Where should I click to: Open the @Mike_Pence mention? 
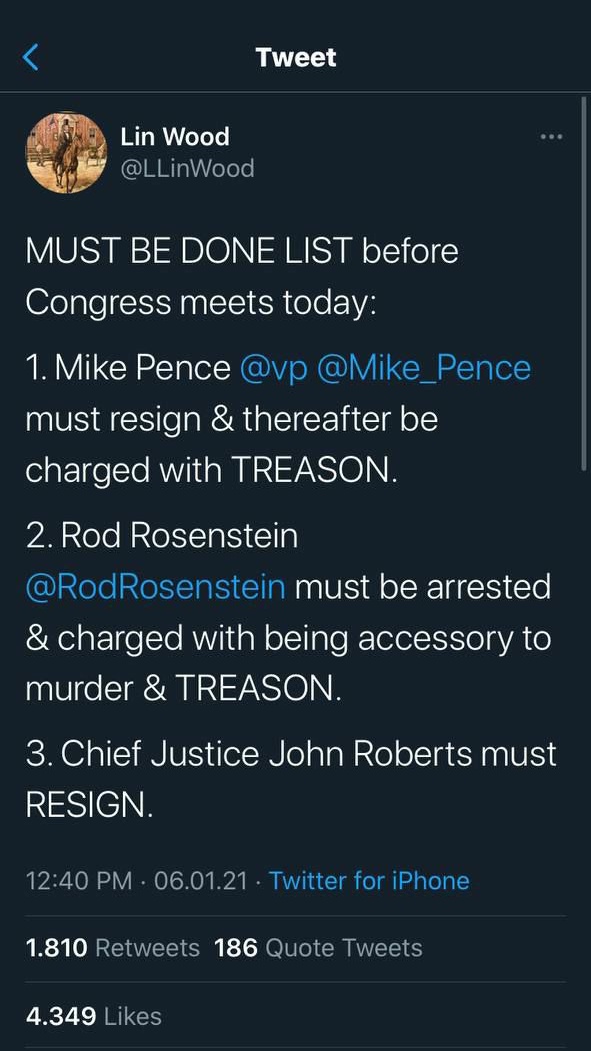pyautogui.click(x=423, y=369)
